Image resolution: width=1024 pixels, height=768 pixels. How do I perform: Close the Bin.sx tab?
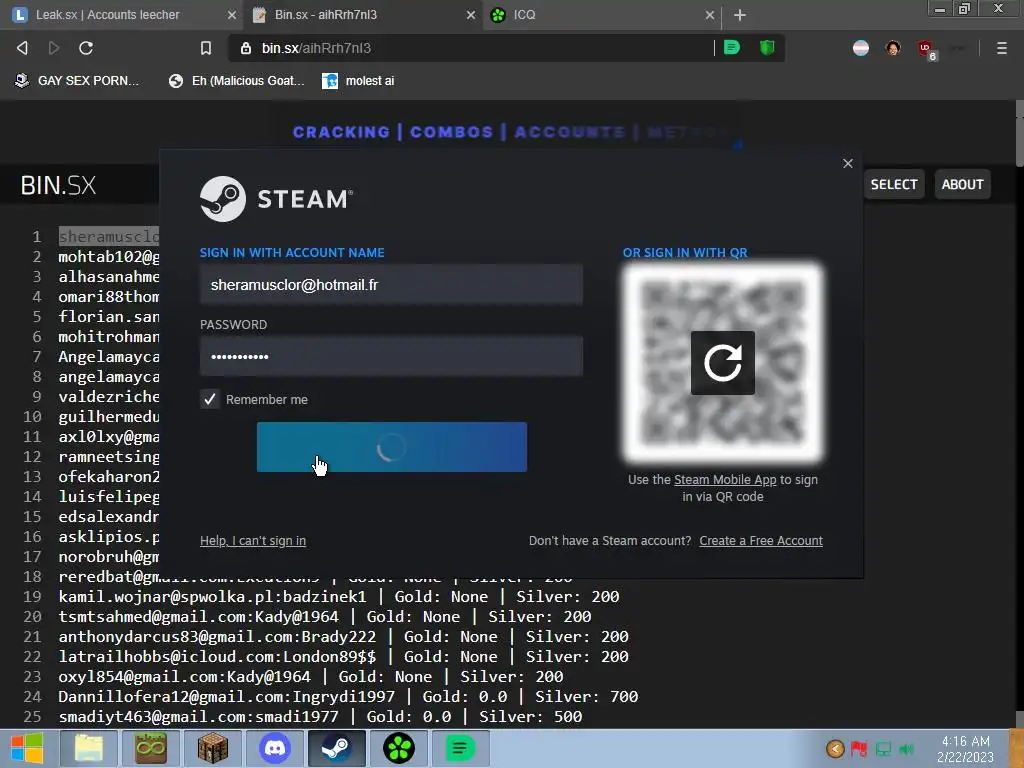pyautogui.click(x=471, y=15)
